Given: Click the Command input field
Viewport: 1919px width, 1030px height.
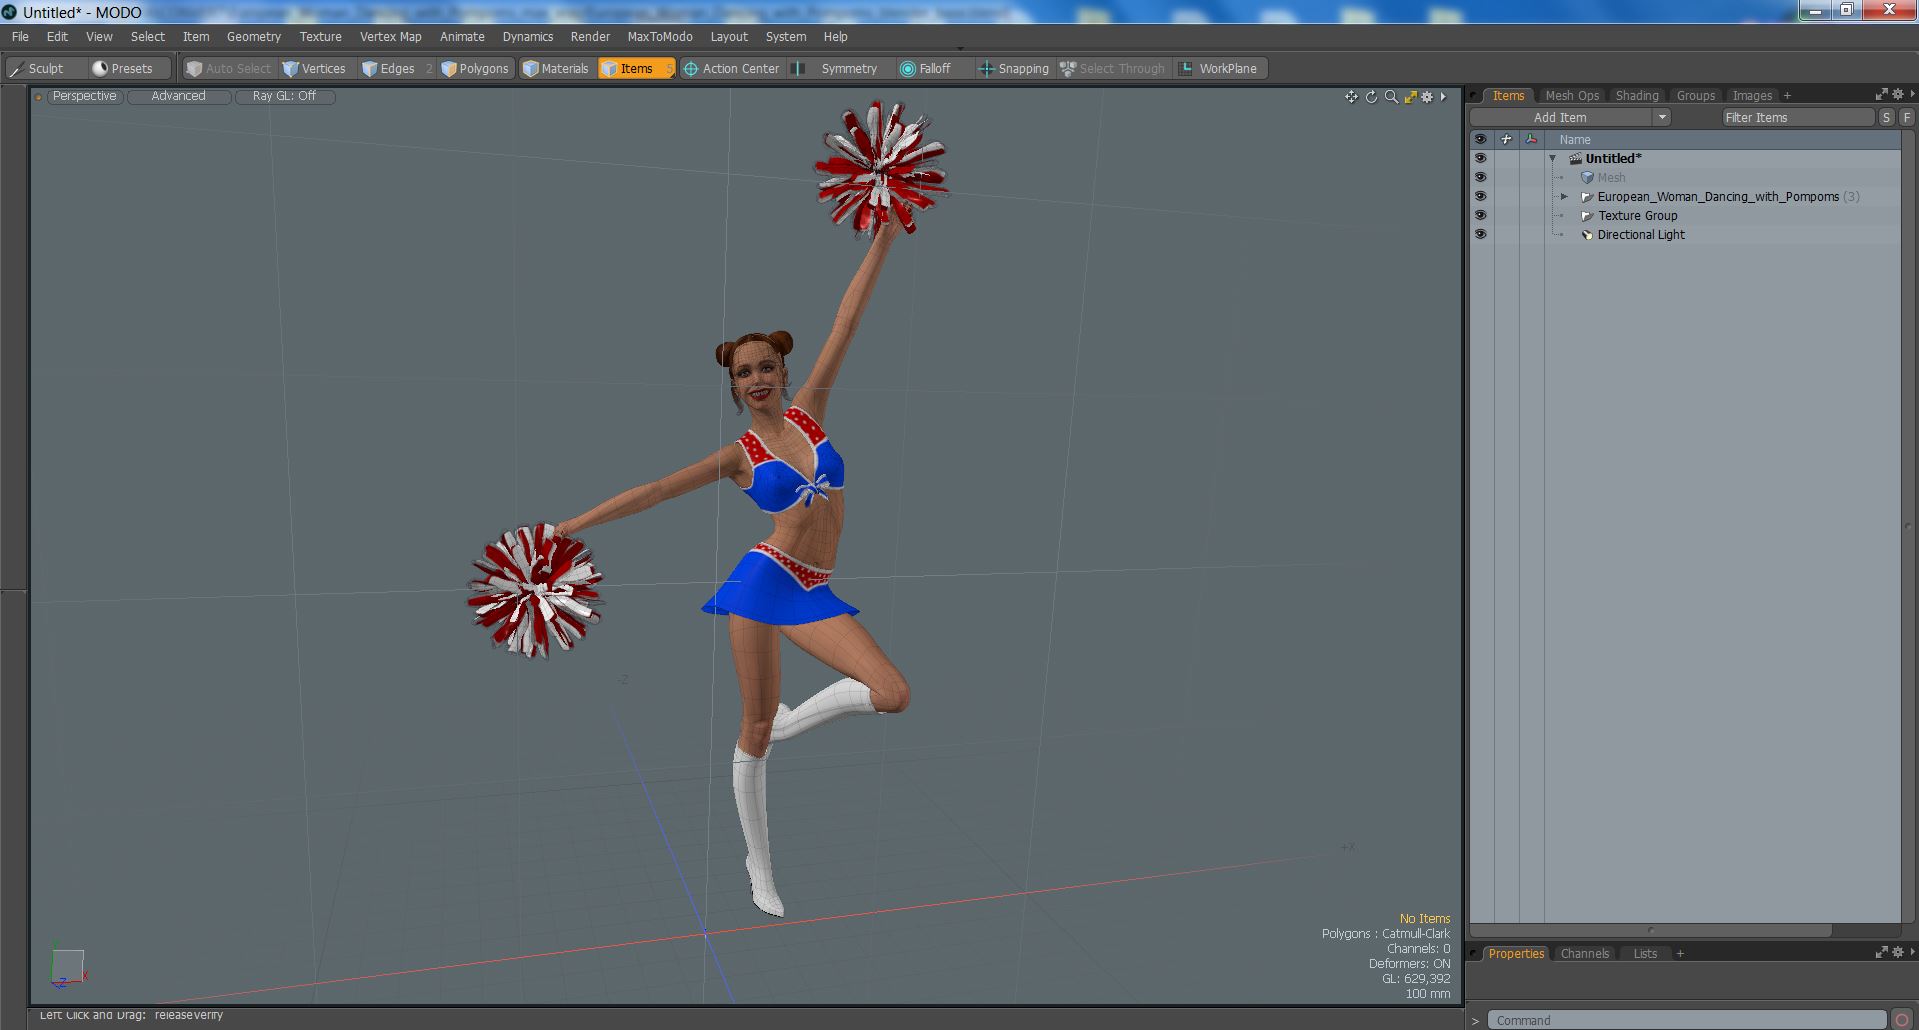Looking at the screenshot, I should (1686, 1020).
